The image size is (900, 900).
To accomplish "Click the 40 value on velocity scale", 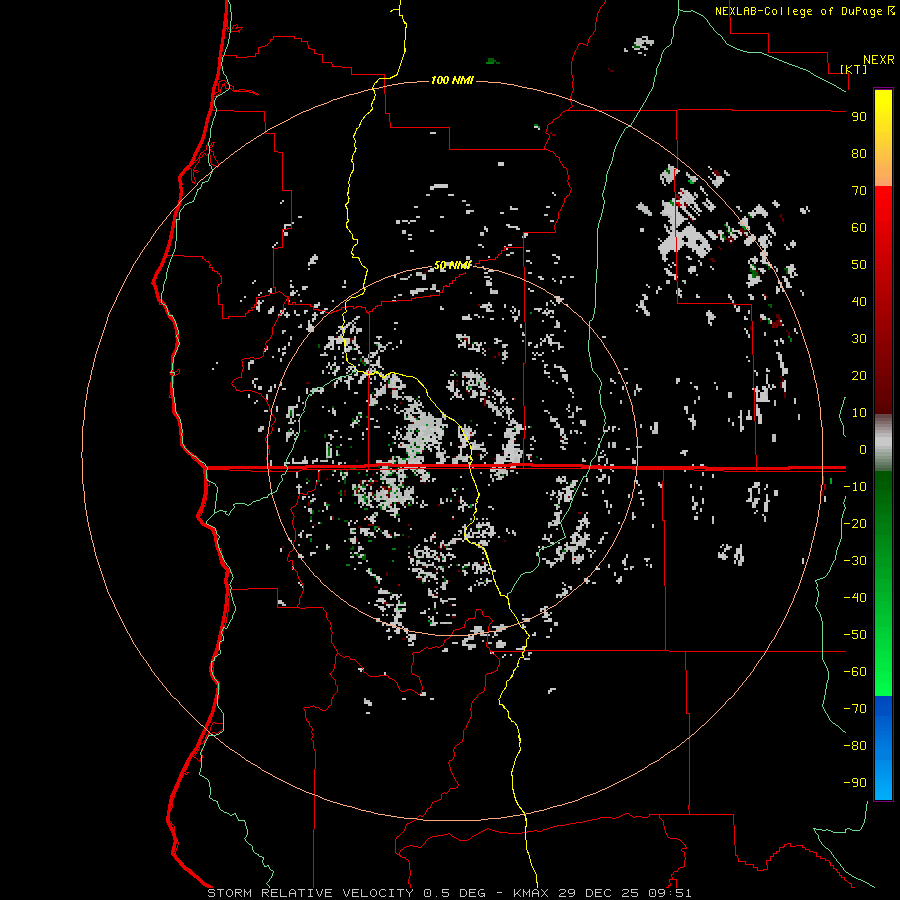I will (859, 301).
